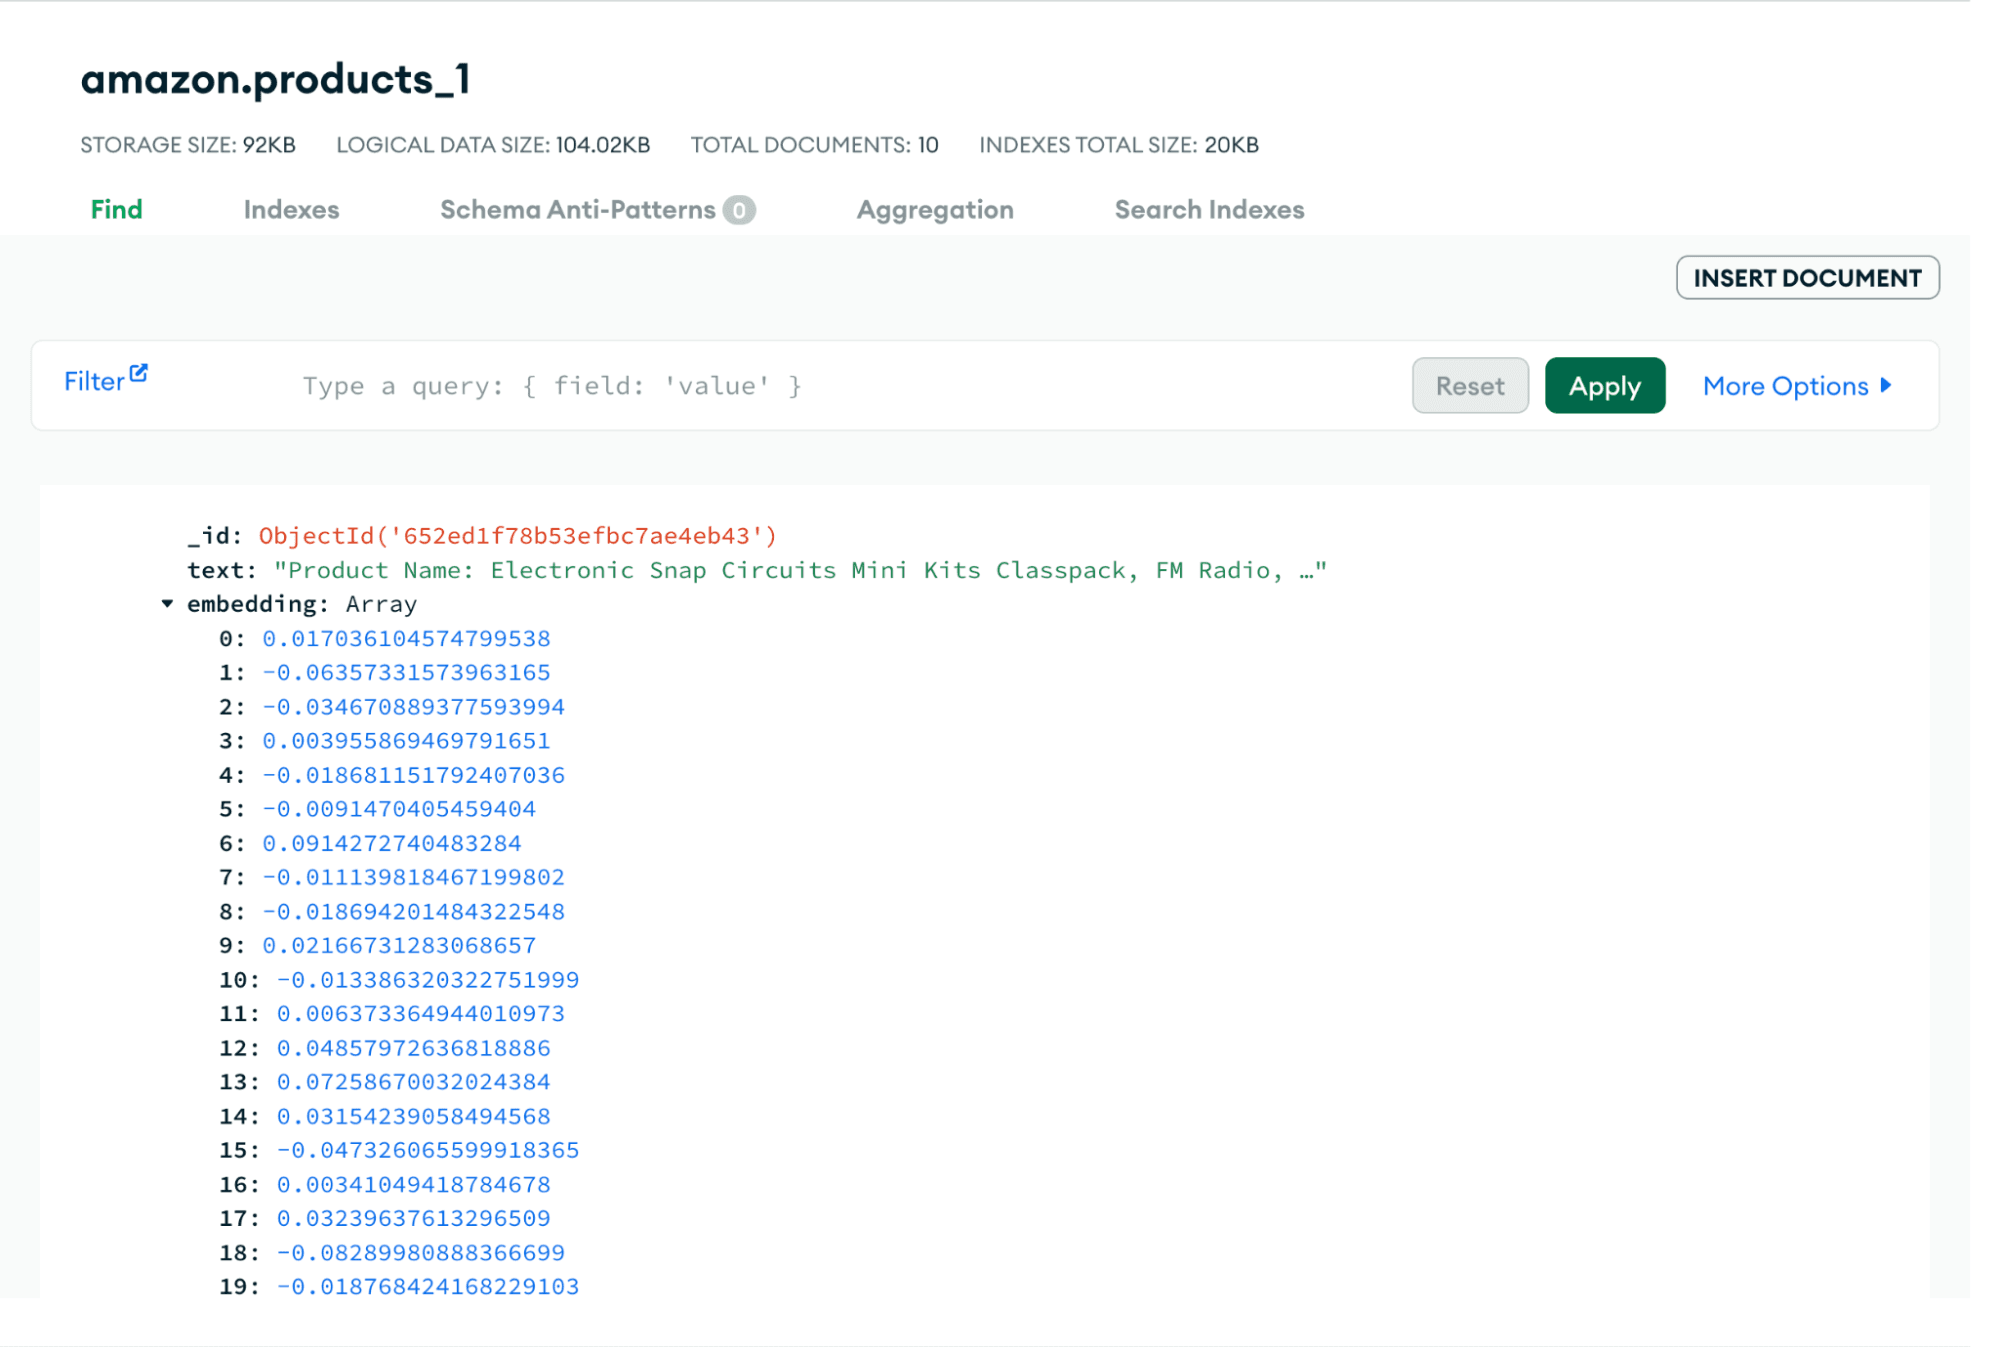Click the Reset filter button
Viewport: 1999px width, 1347px height.
click(1467, 385)
